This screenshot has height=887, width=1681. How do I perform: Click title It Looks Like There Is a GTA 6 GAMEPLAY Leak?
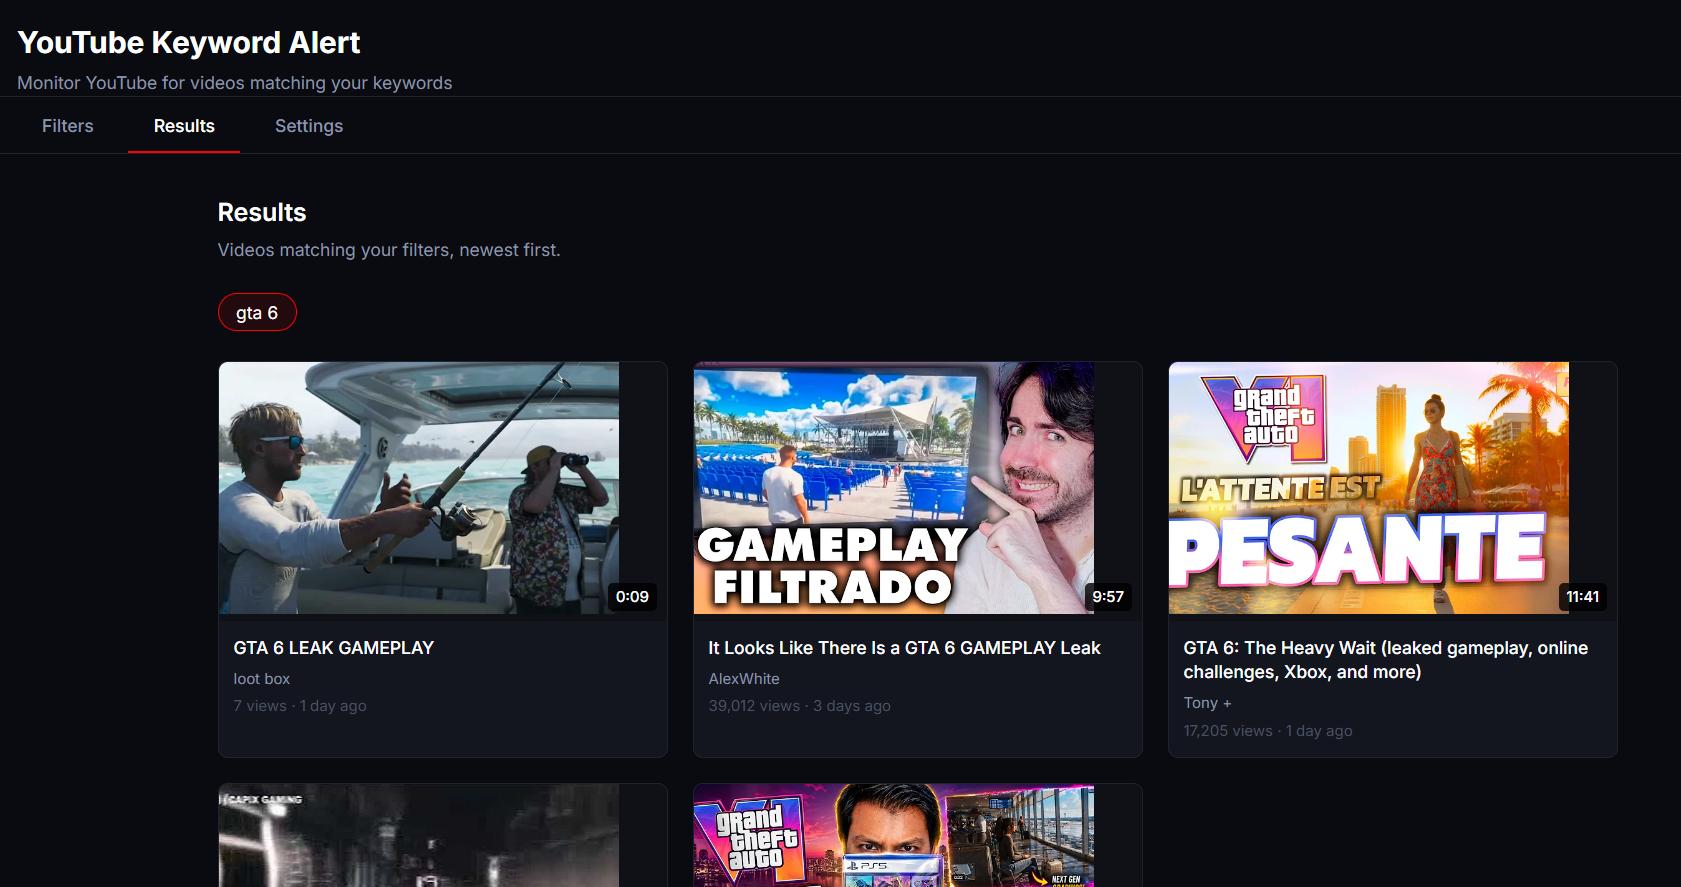pos(904,648)
